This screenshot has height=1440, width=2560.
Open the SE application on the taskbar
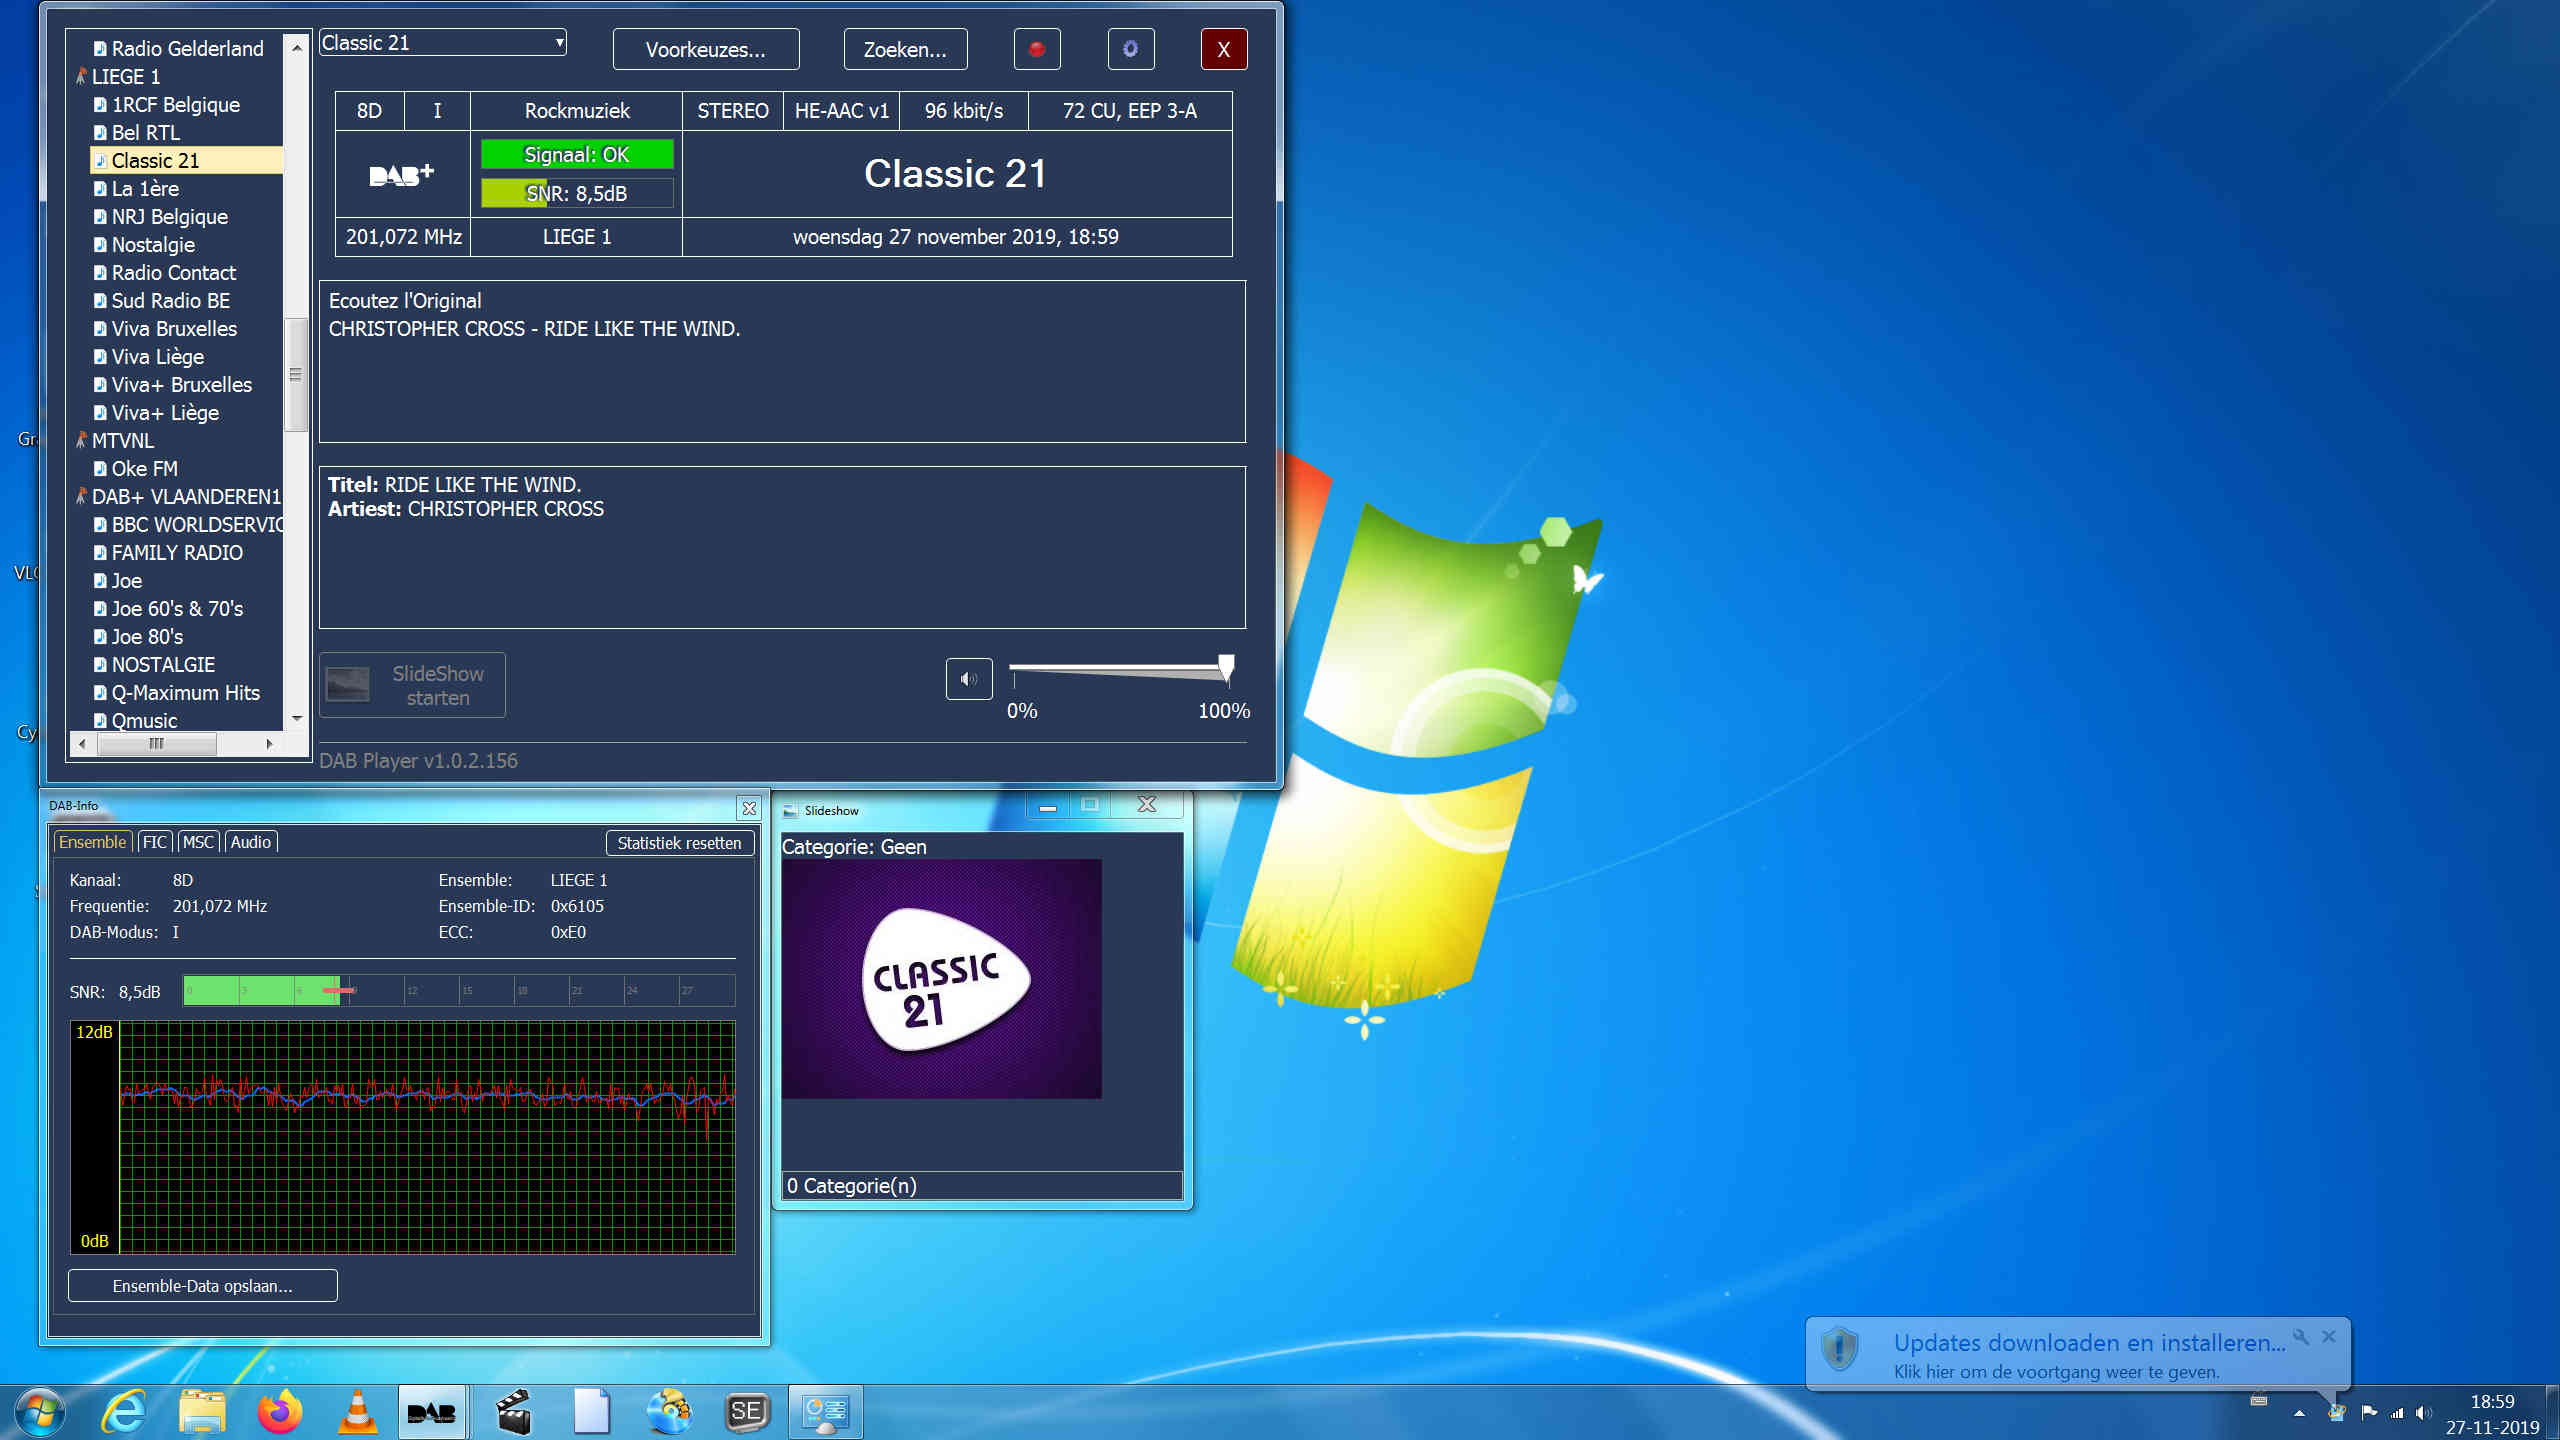(747, 1412)
